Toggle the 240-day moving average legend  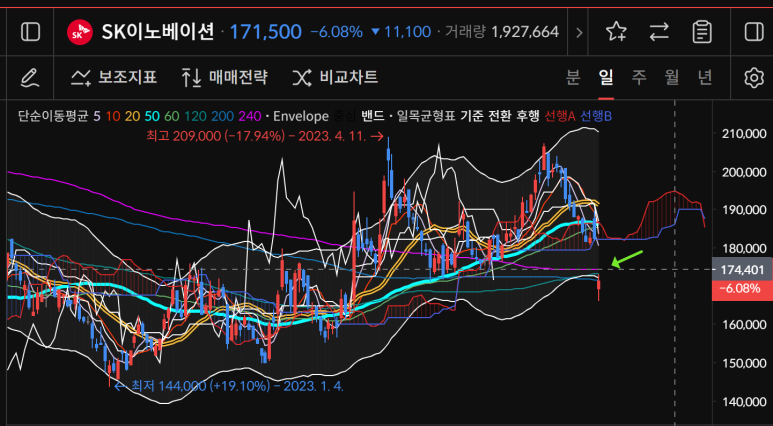click(x=251, y=116)
